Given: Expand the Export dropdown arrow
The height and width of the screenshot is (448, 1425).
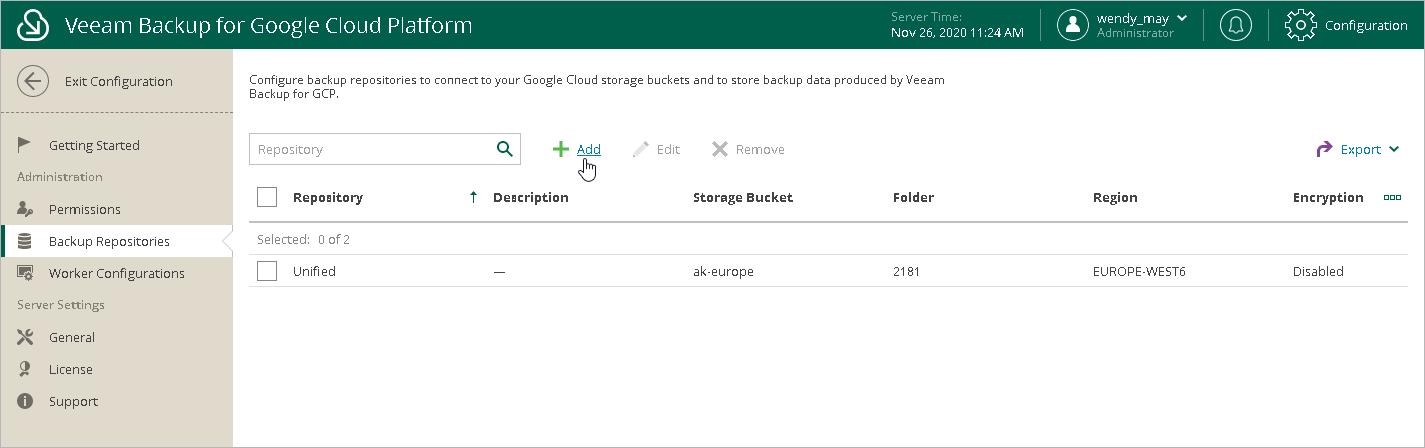Looking at the screenshot, I should [1394, 150].
